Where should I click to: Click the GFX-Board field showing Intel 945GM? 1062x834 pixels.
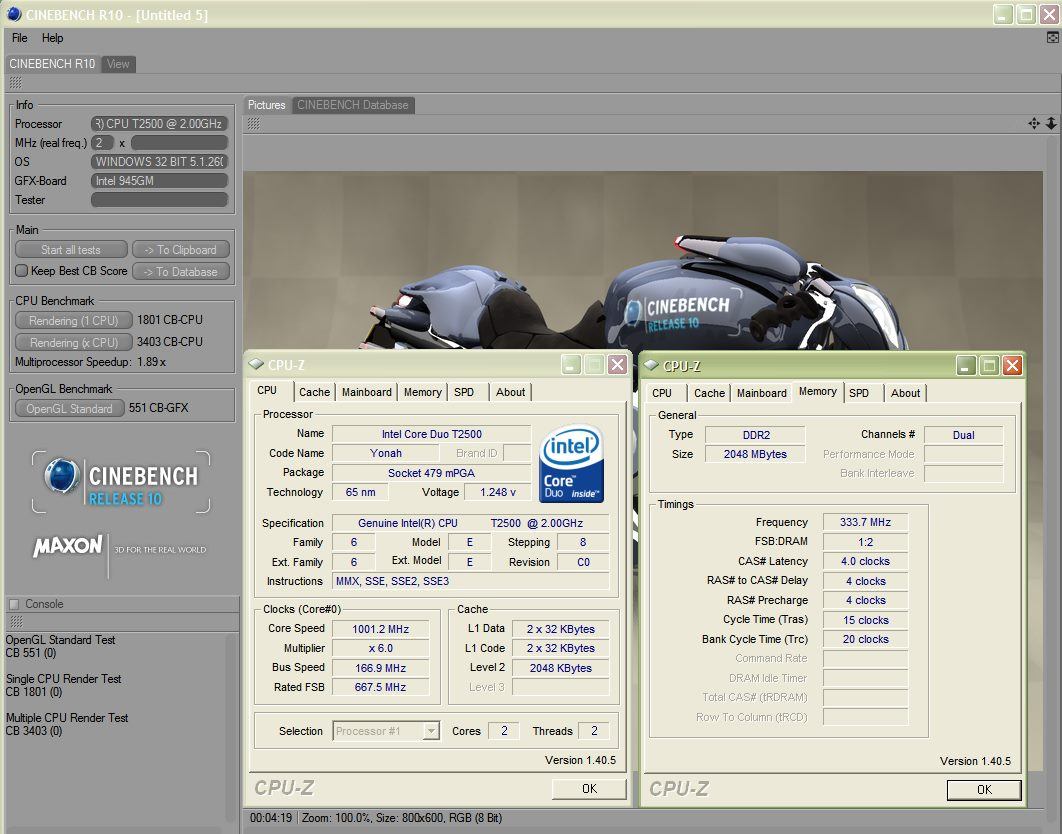pos(159,181)
